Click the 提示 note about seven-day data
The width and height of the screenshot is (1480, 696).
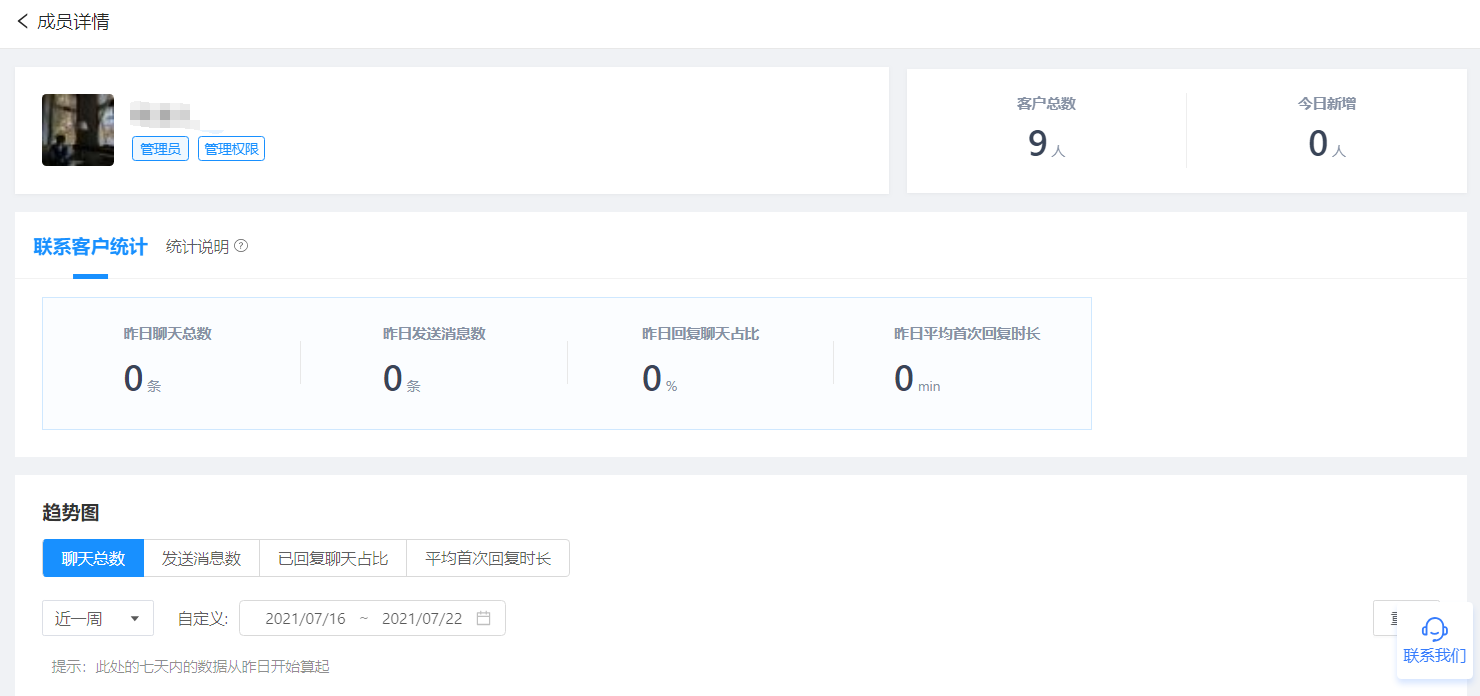(x=191, y=666)
